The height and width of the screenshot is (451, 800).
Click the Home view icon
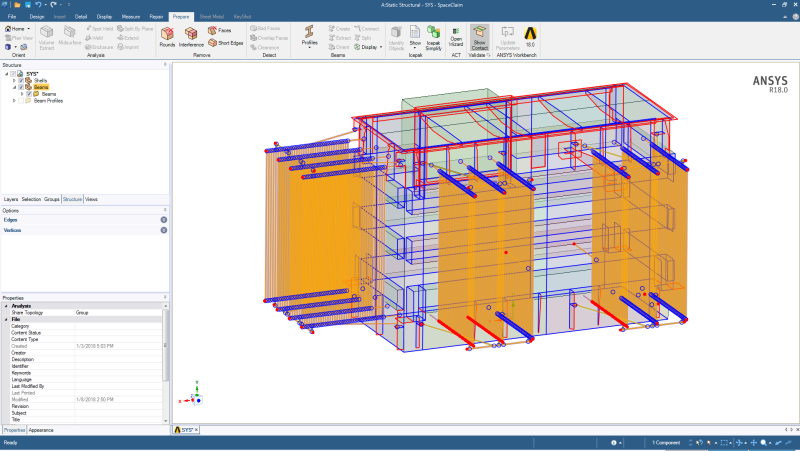click(8, 29)
